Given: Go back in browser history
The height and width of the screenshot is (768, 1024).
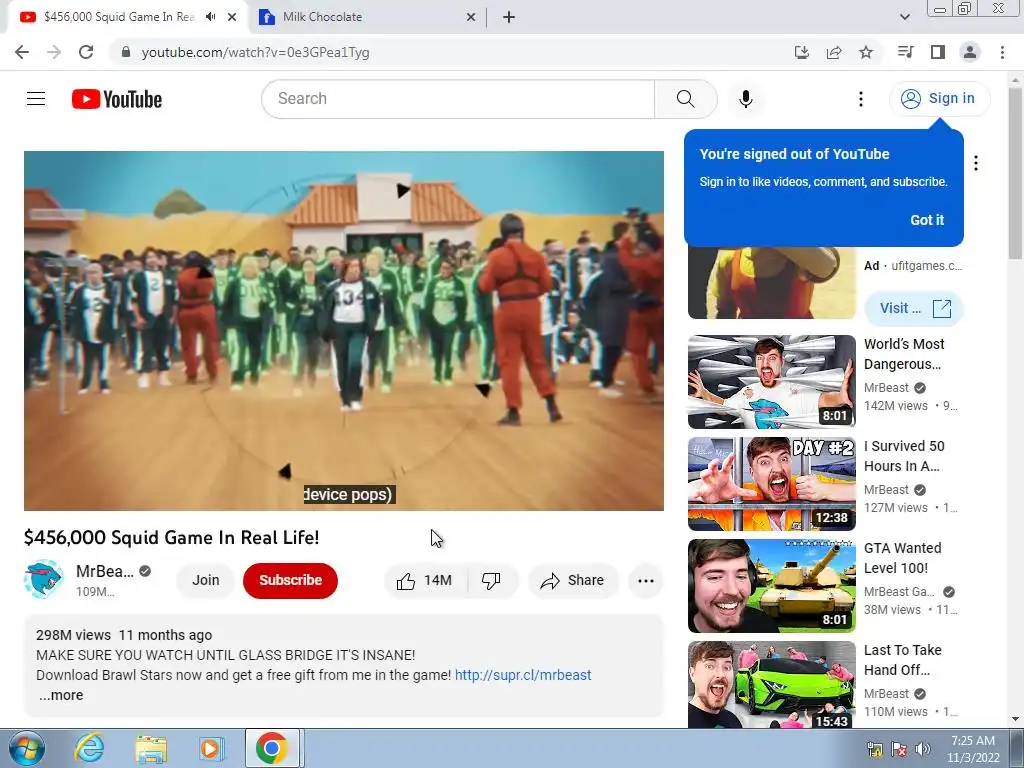Looking at the screenshot, I should click(x=22, y=52).
